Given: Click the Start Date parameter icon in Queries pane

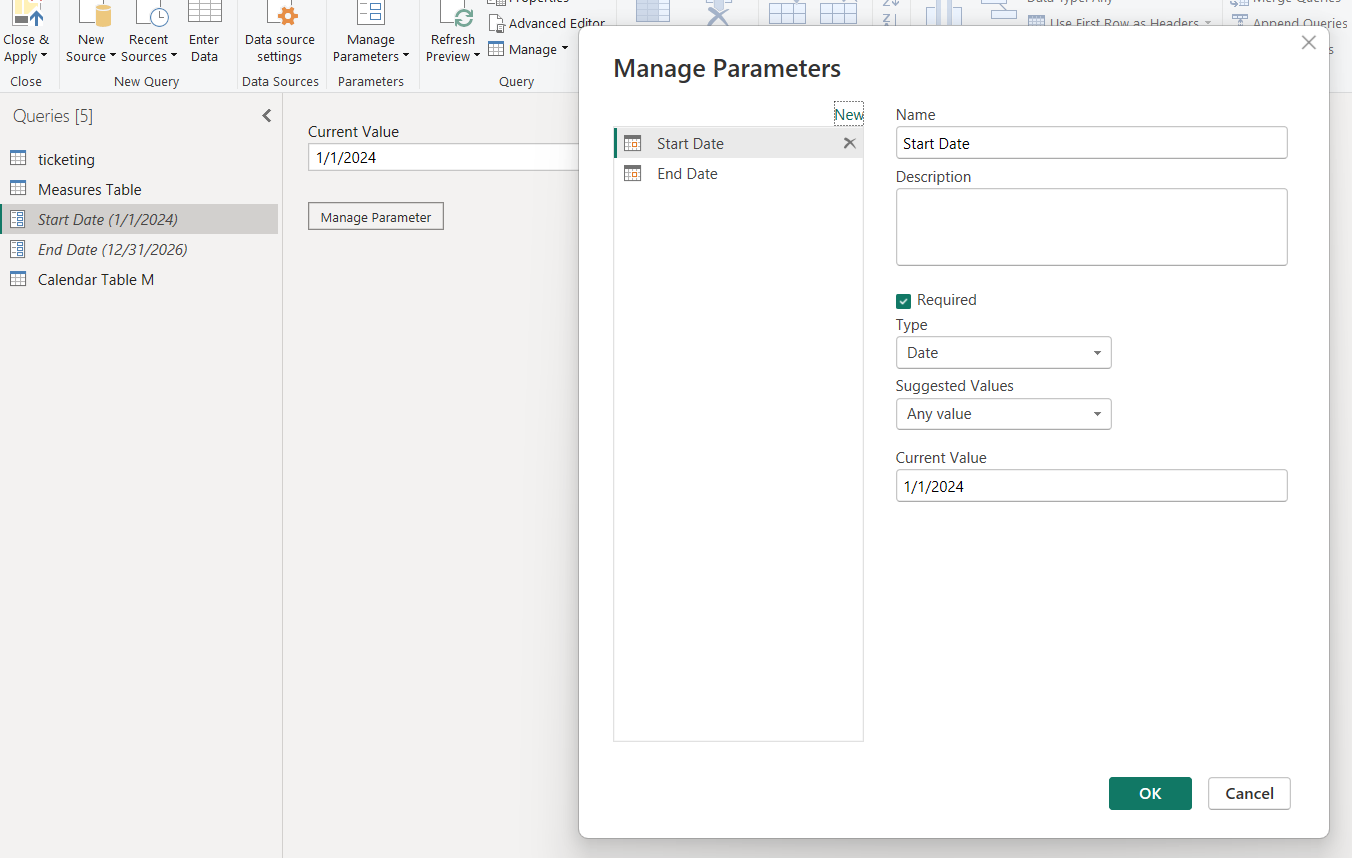Looking at the screenshot, I should (18, 219).
